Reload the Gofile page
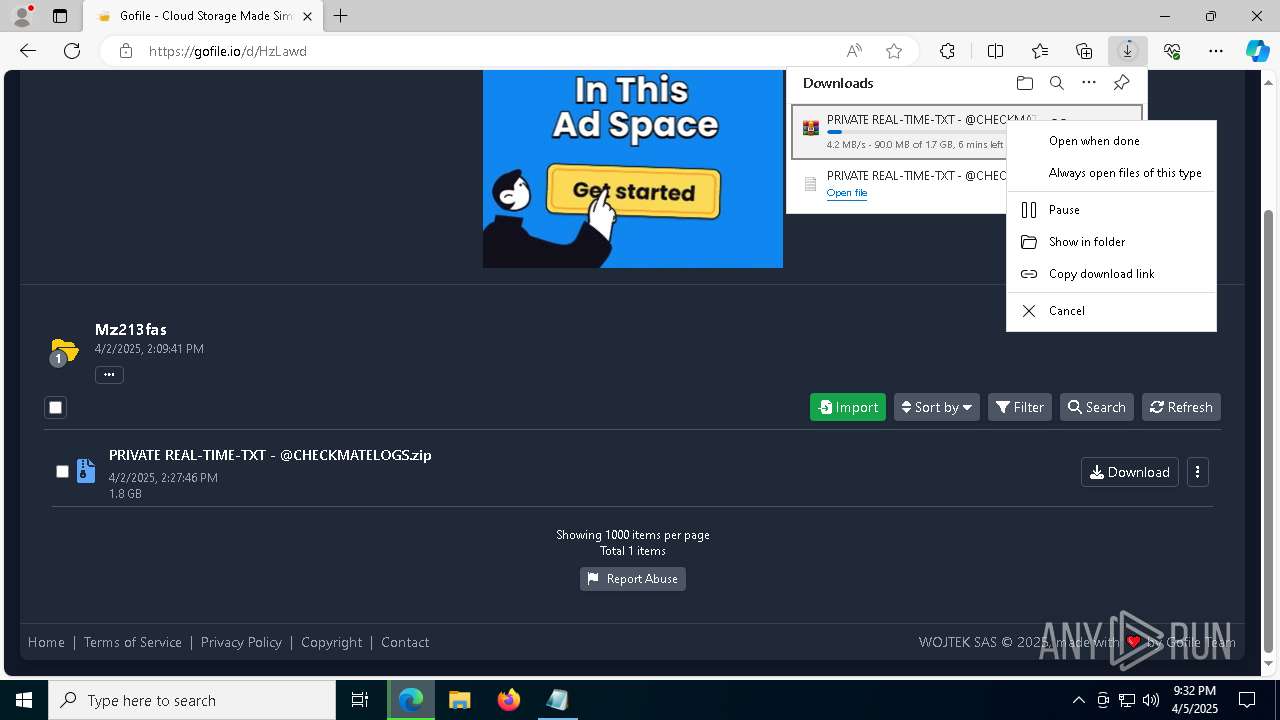 (72, 51)
